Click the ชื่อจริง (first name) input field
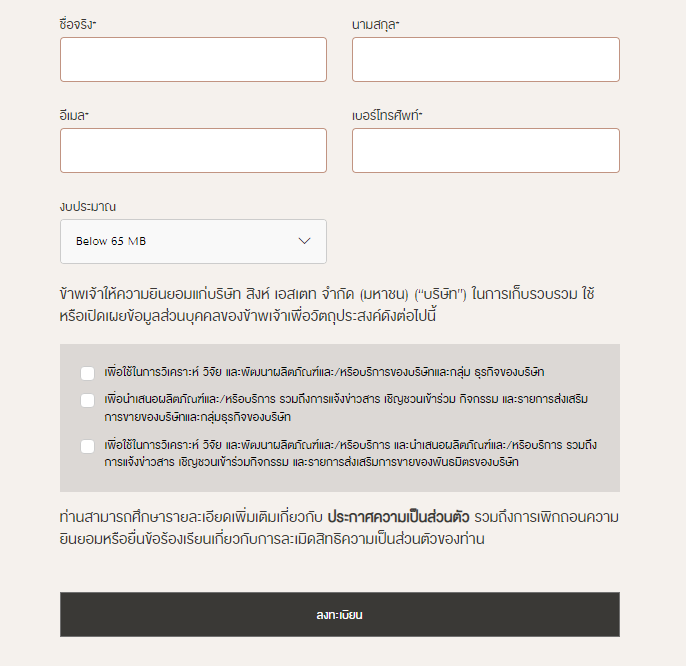 (193, 59)
